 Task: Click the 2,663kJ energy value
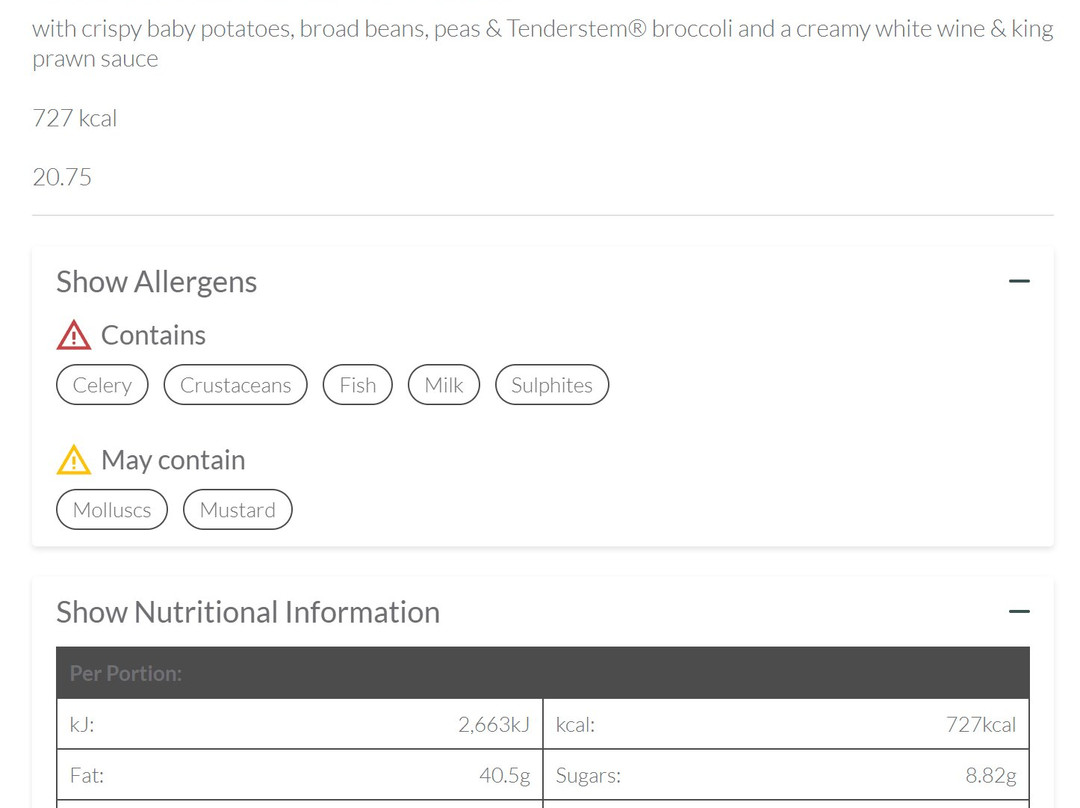pyautogui.click(x=493, y=725)
